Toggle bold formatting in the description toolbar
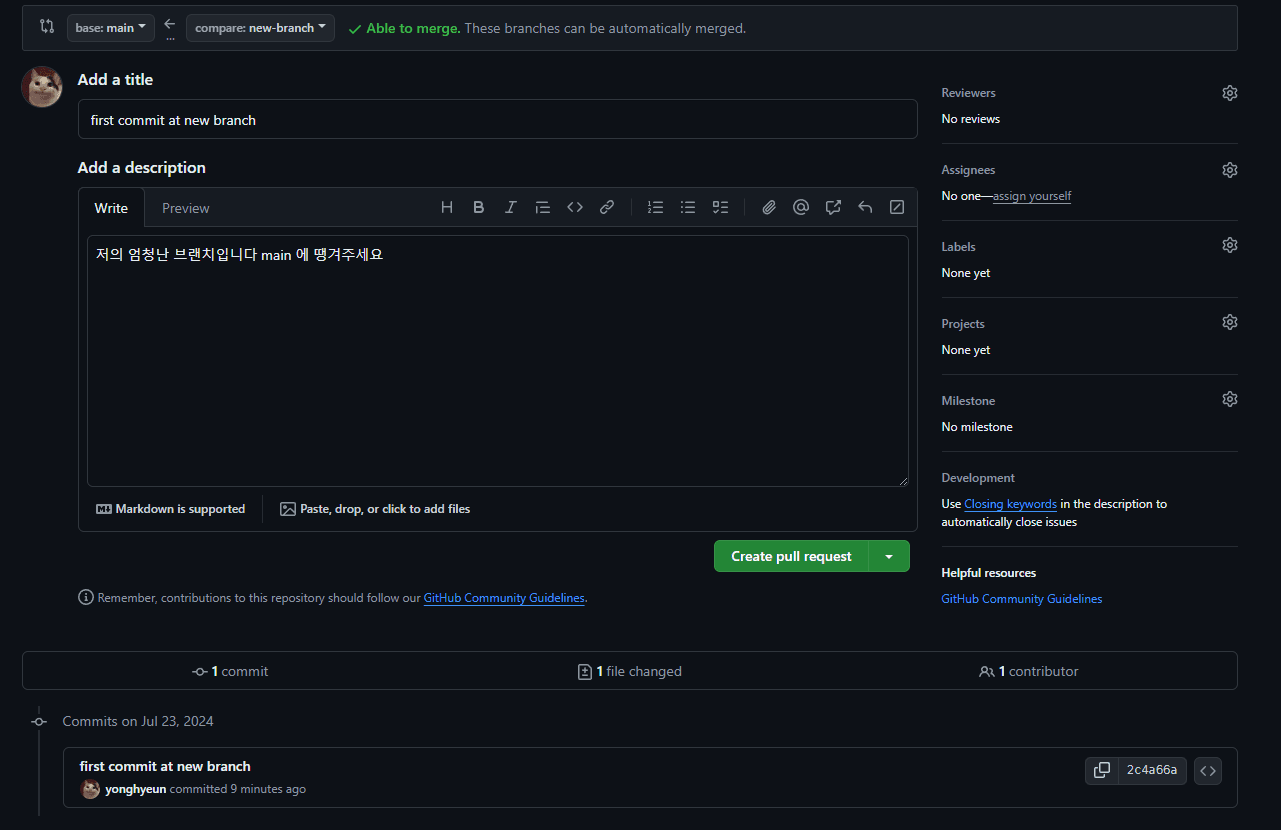The image size is (1281, 830). (x=479, y=207)
